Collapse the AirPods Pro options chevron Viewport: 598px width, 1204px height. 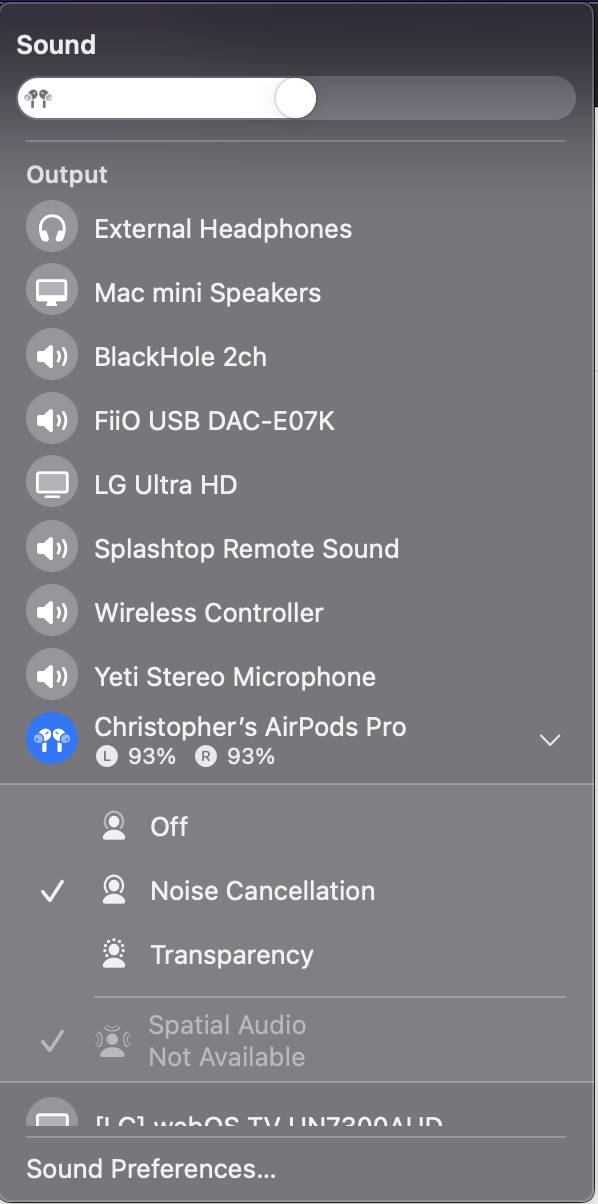[x=550, y=740]
